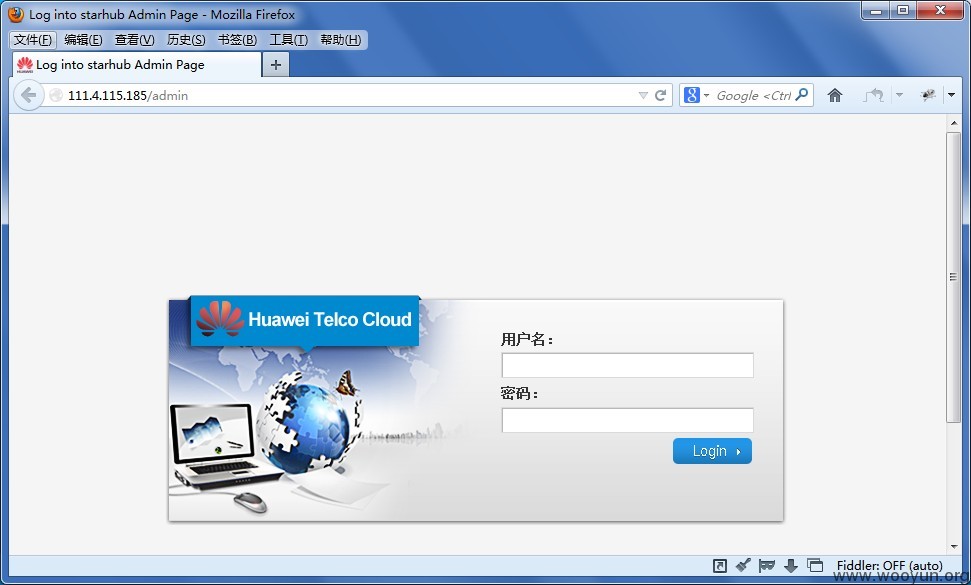Open the 文件(F) menu

pos(33,40)
